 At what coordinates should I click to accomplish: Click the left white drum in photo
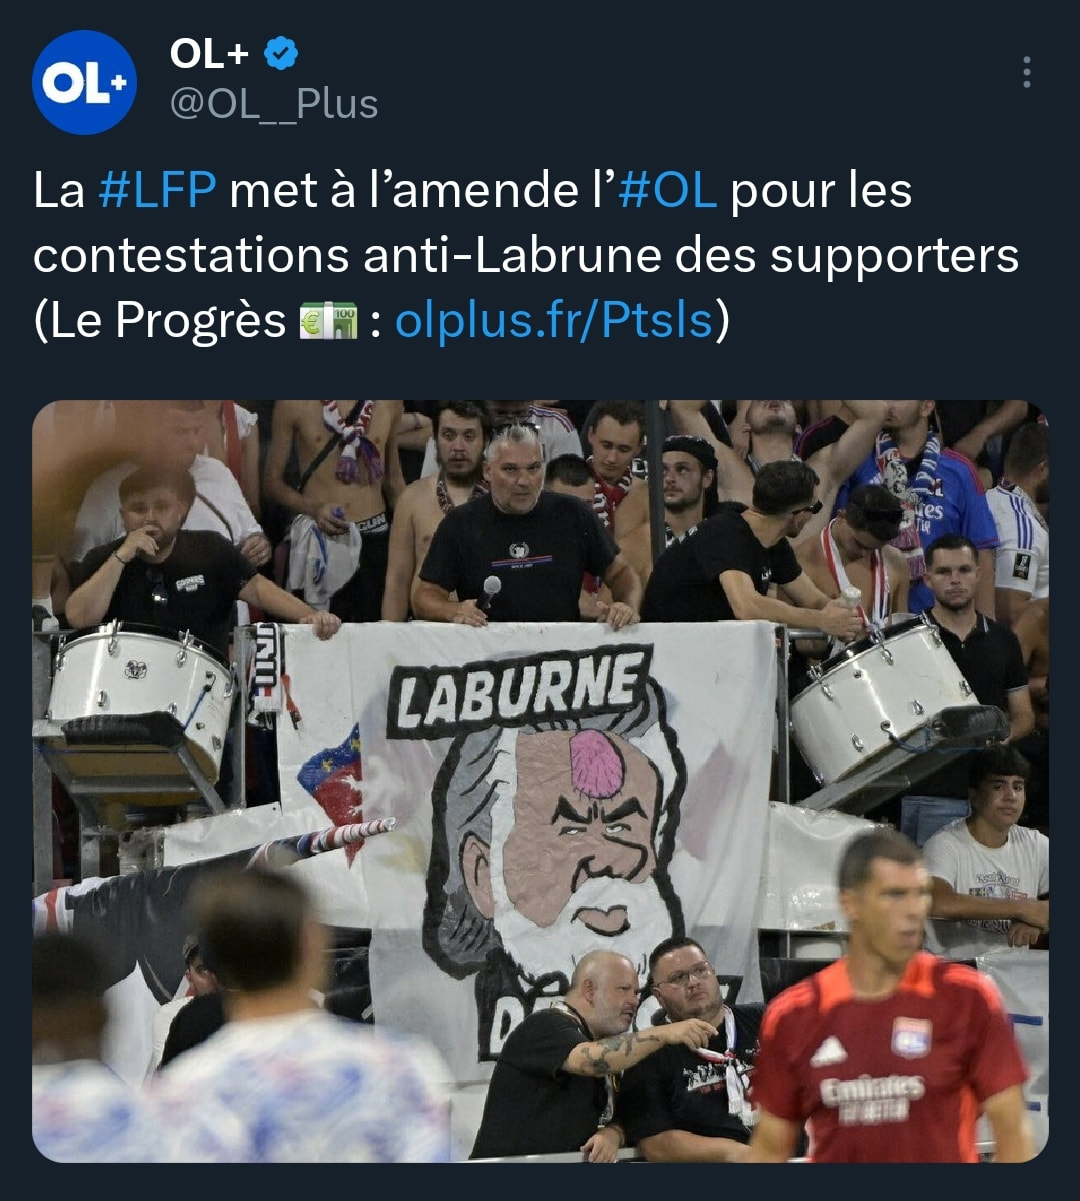click(141, 694)
